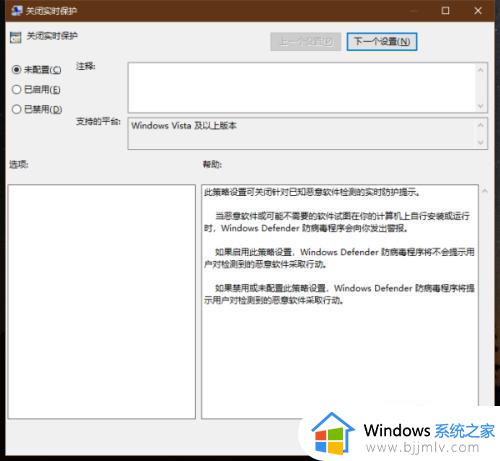This screenshot has height=461, width=500.
Task: Click the comment box scroll up arrow
Action: tap(481, 70)
